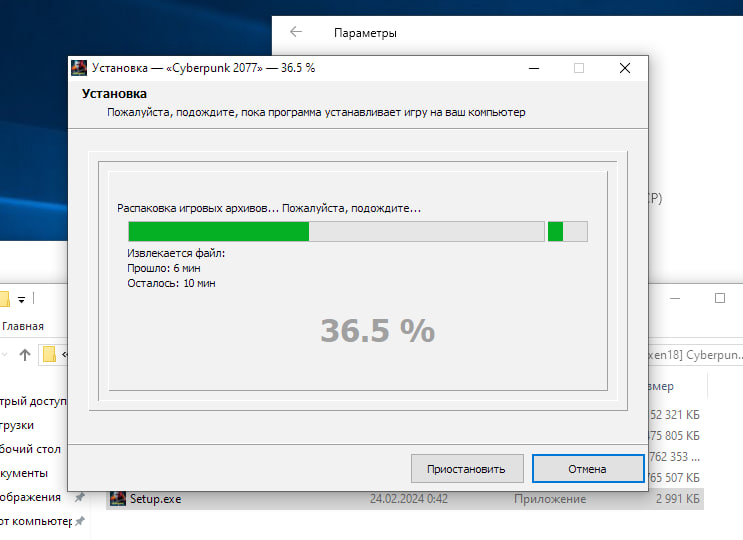Click the 2 991 КБ size cell
This screenshot has height=540, width=743.
tap(678, 499)
